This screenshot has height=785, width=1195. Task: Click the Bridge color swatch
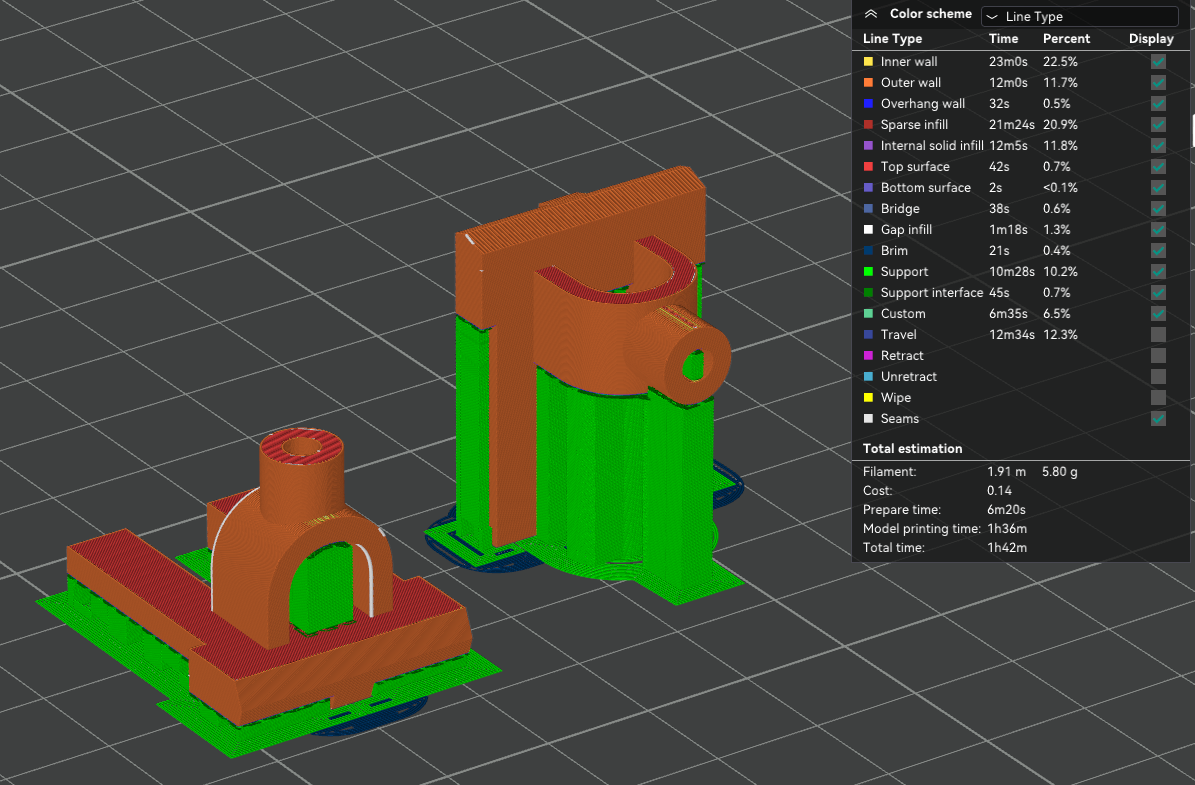click(868, 208)
